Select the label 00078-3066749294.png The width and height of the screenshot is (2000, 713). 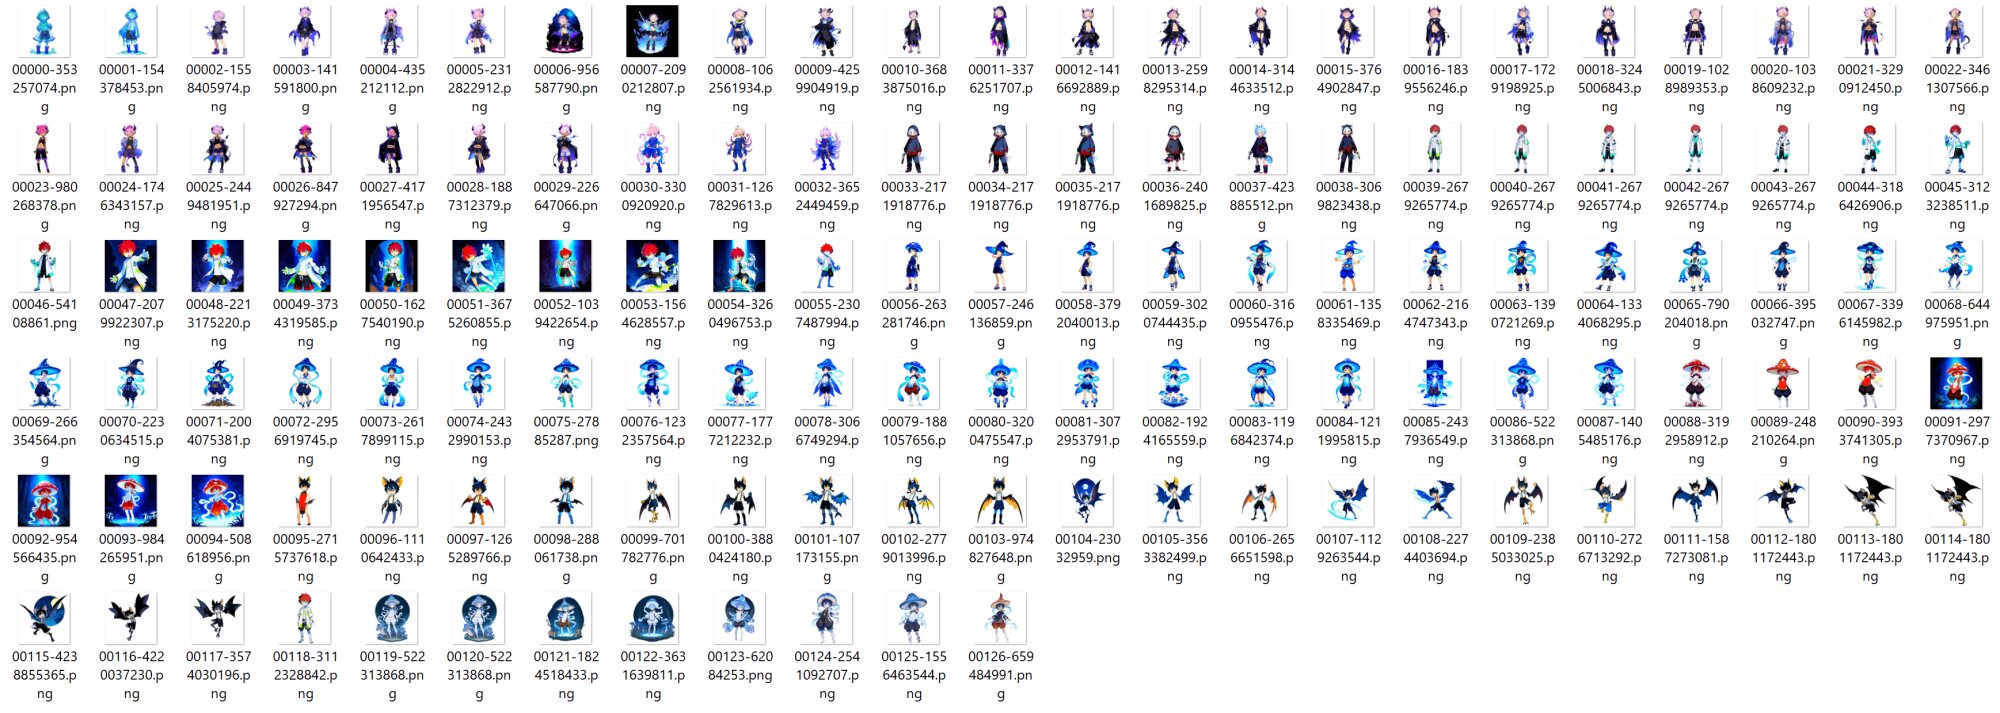coord(827,440)
